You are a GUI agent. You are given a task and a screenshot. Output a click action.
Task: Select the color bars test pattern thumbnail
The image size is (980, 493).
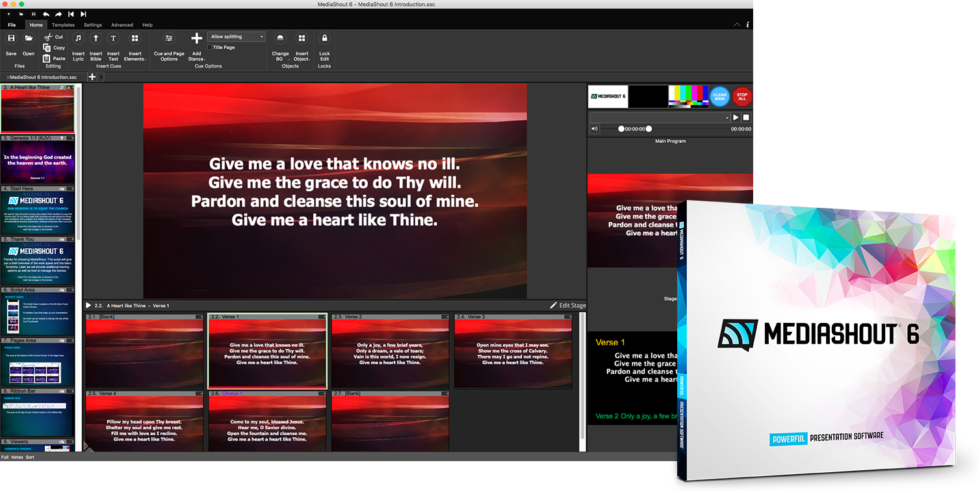pos(688,97)
